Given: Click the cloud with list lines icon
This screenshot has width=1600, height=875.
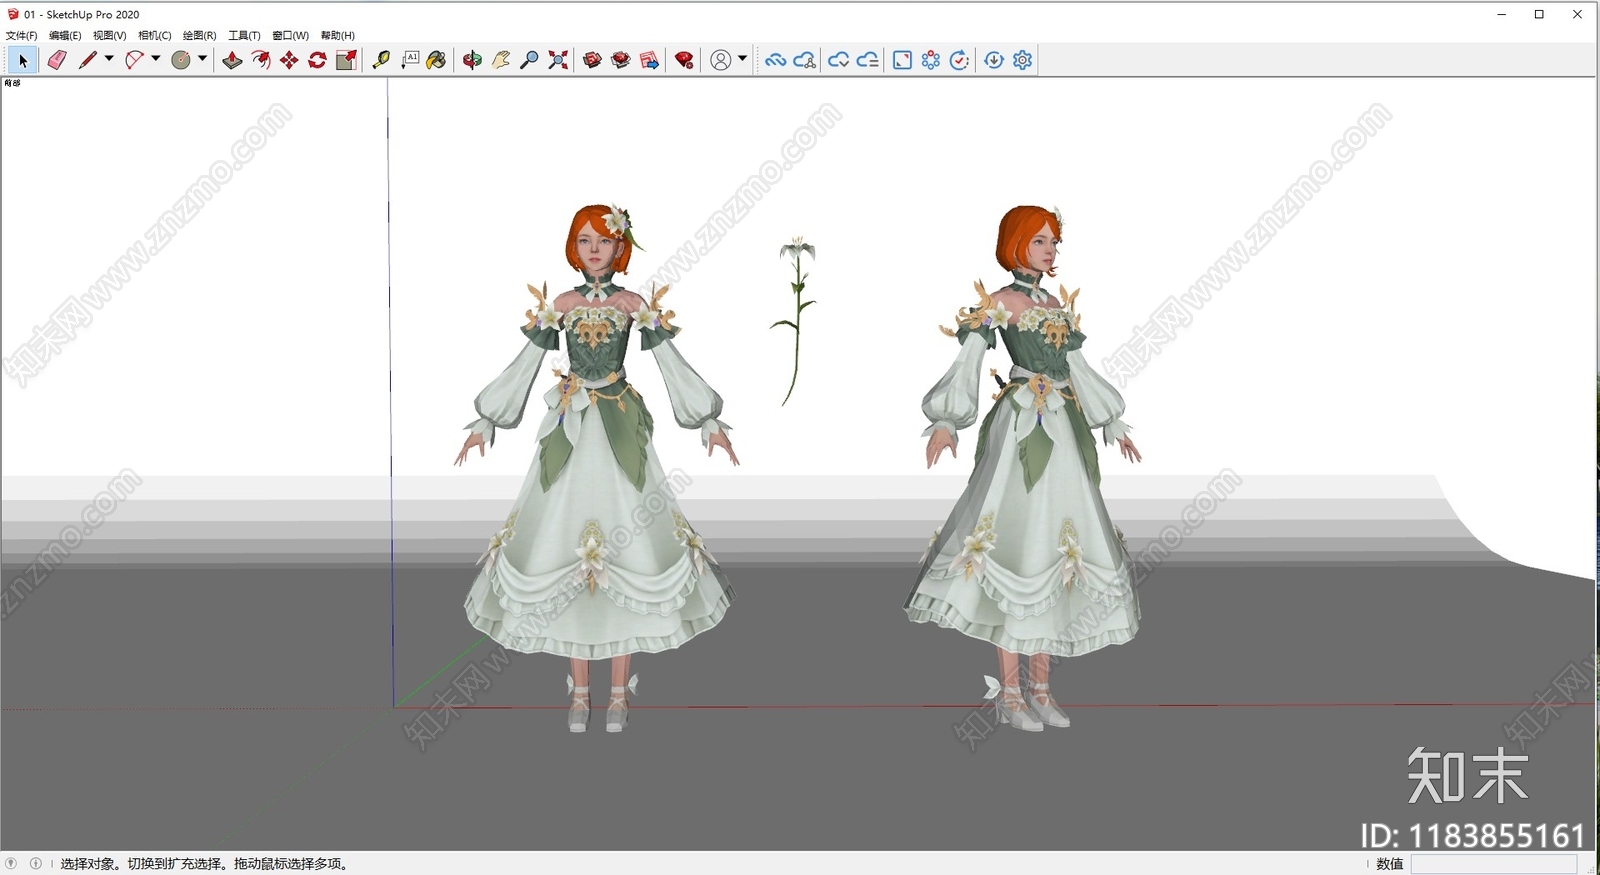Looking at the screenshot, I should point(868,60).
